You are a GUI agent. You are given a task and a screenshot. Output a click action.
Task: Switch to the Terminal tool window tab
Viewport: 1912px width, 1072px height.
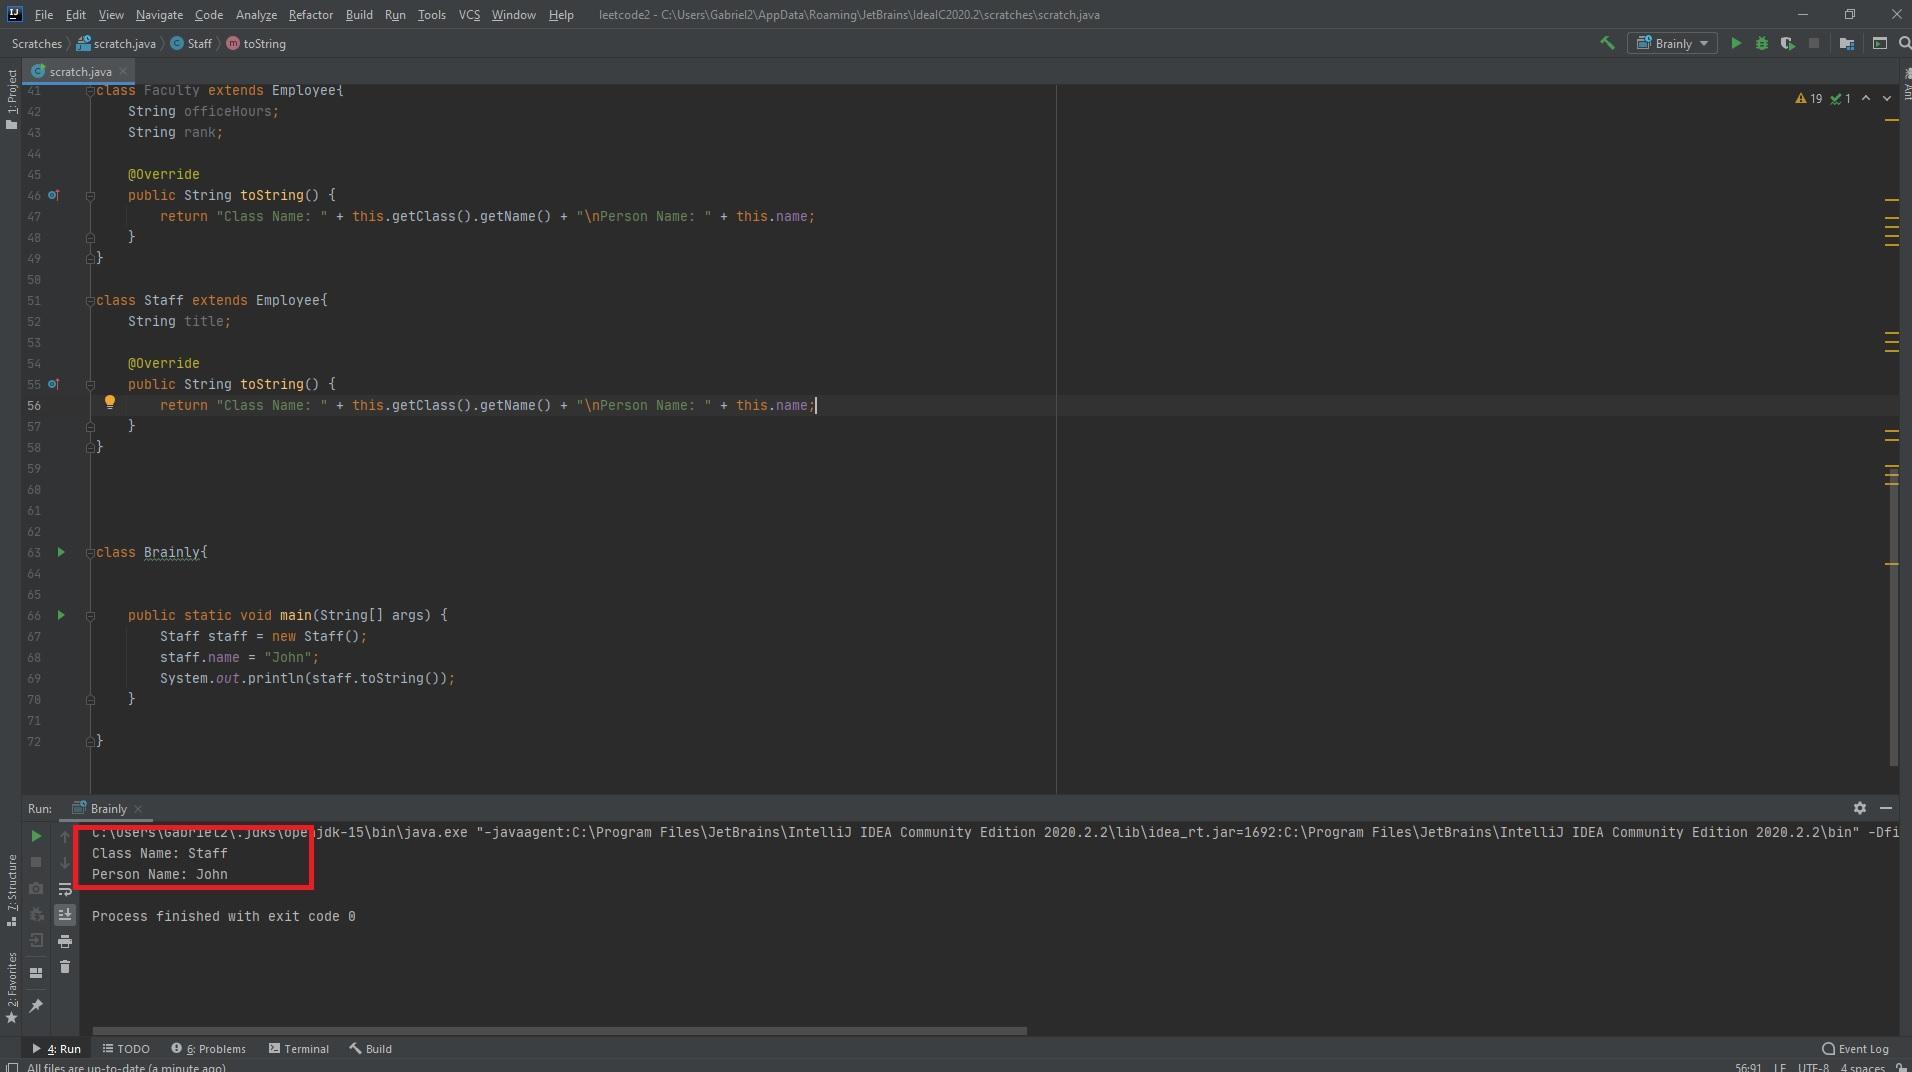(299, 1049)
